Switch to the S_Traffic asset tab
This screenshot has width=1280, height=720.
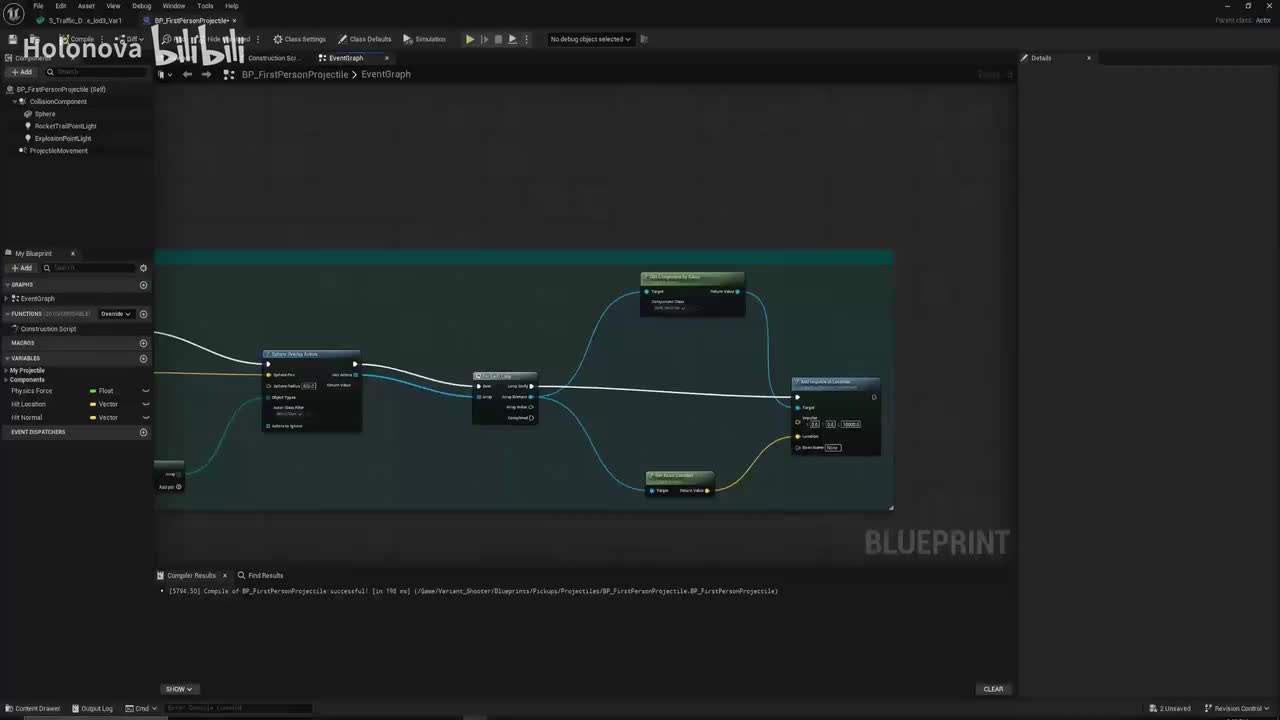pyautogui.click(x=85, y=20)
